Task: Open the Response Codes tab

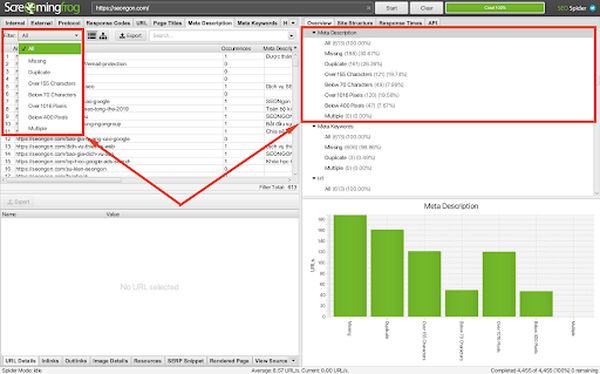Action: [x=108, y=23]
